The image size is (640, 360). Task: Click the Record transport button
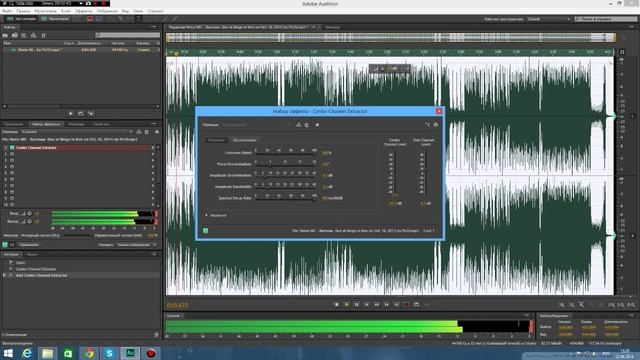click(x=407, y=304)
